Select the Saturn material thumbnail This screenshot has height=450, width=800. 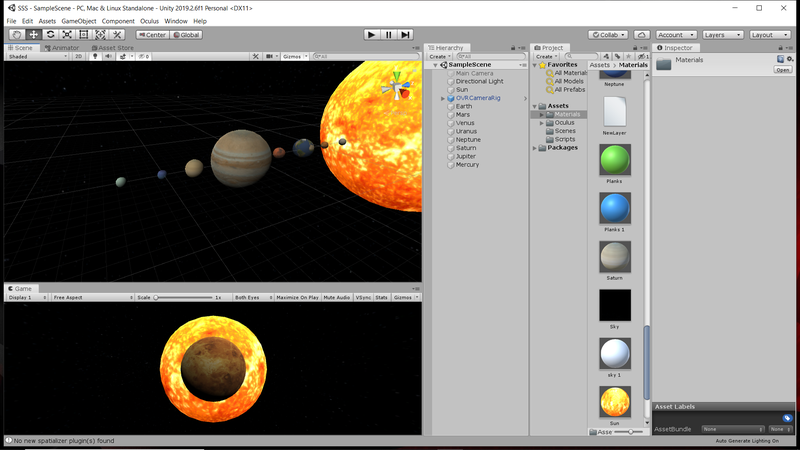(614, 258)
